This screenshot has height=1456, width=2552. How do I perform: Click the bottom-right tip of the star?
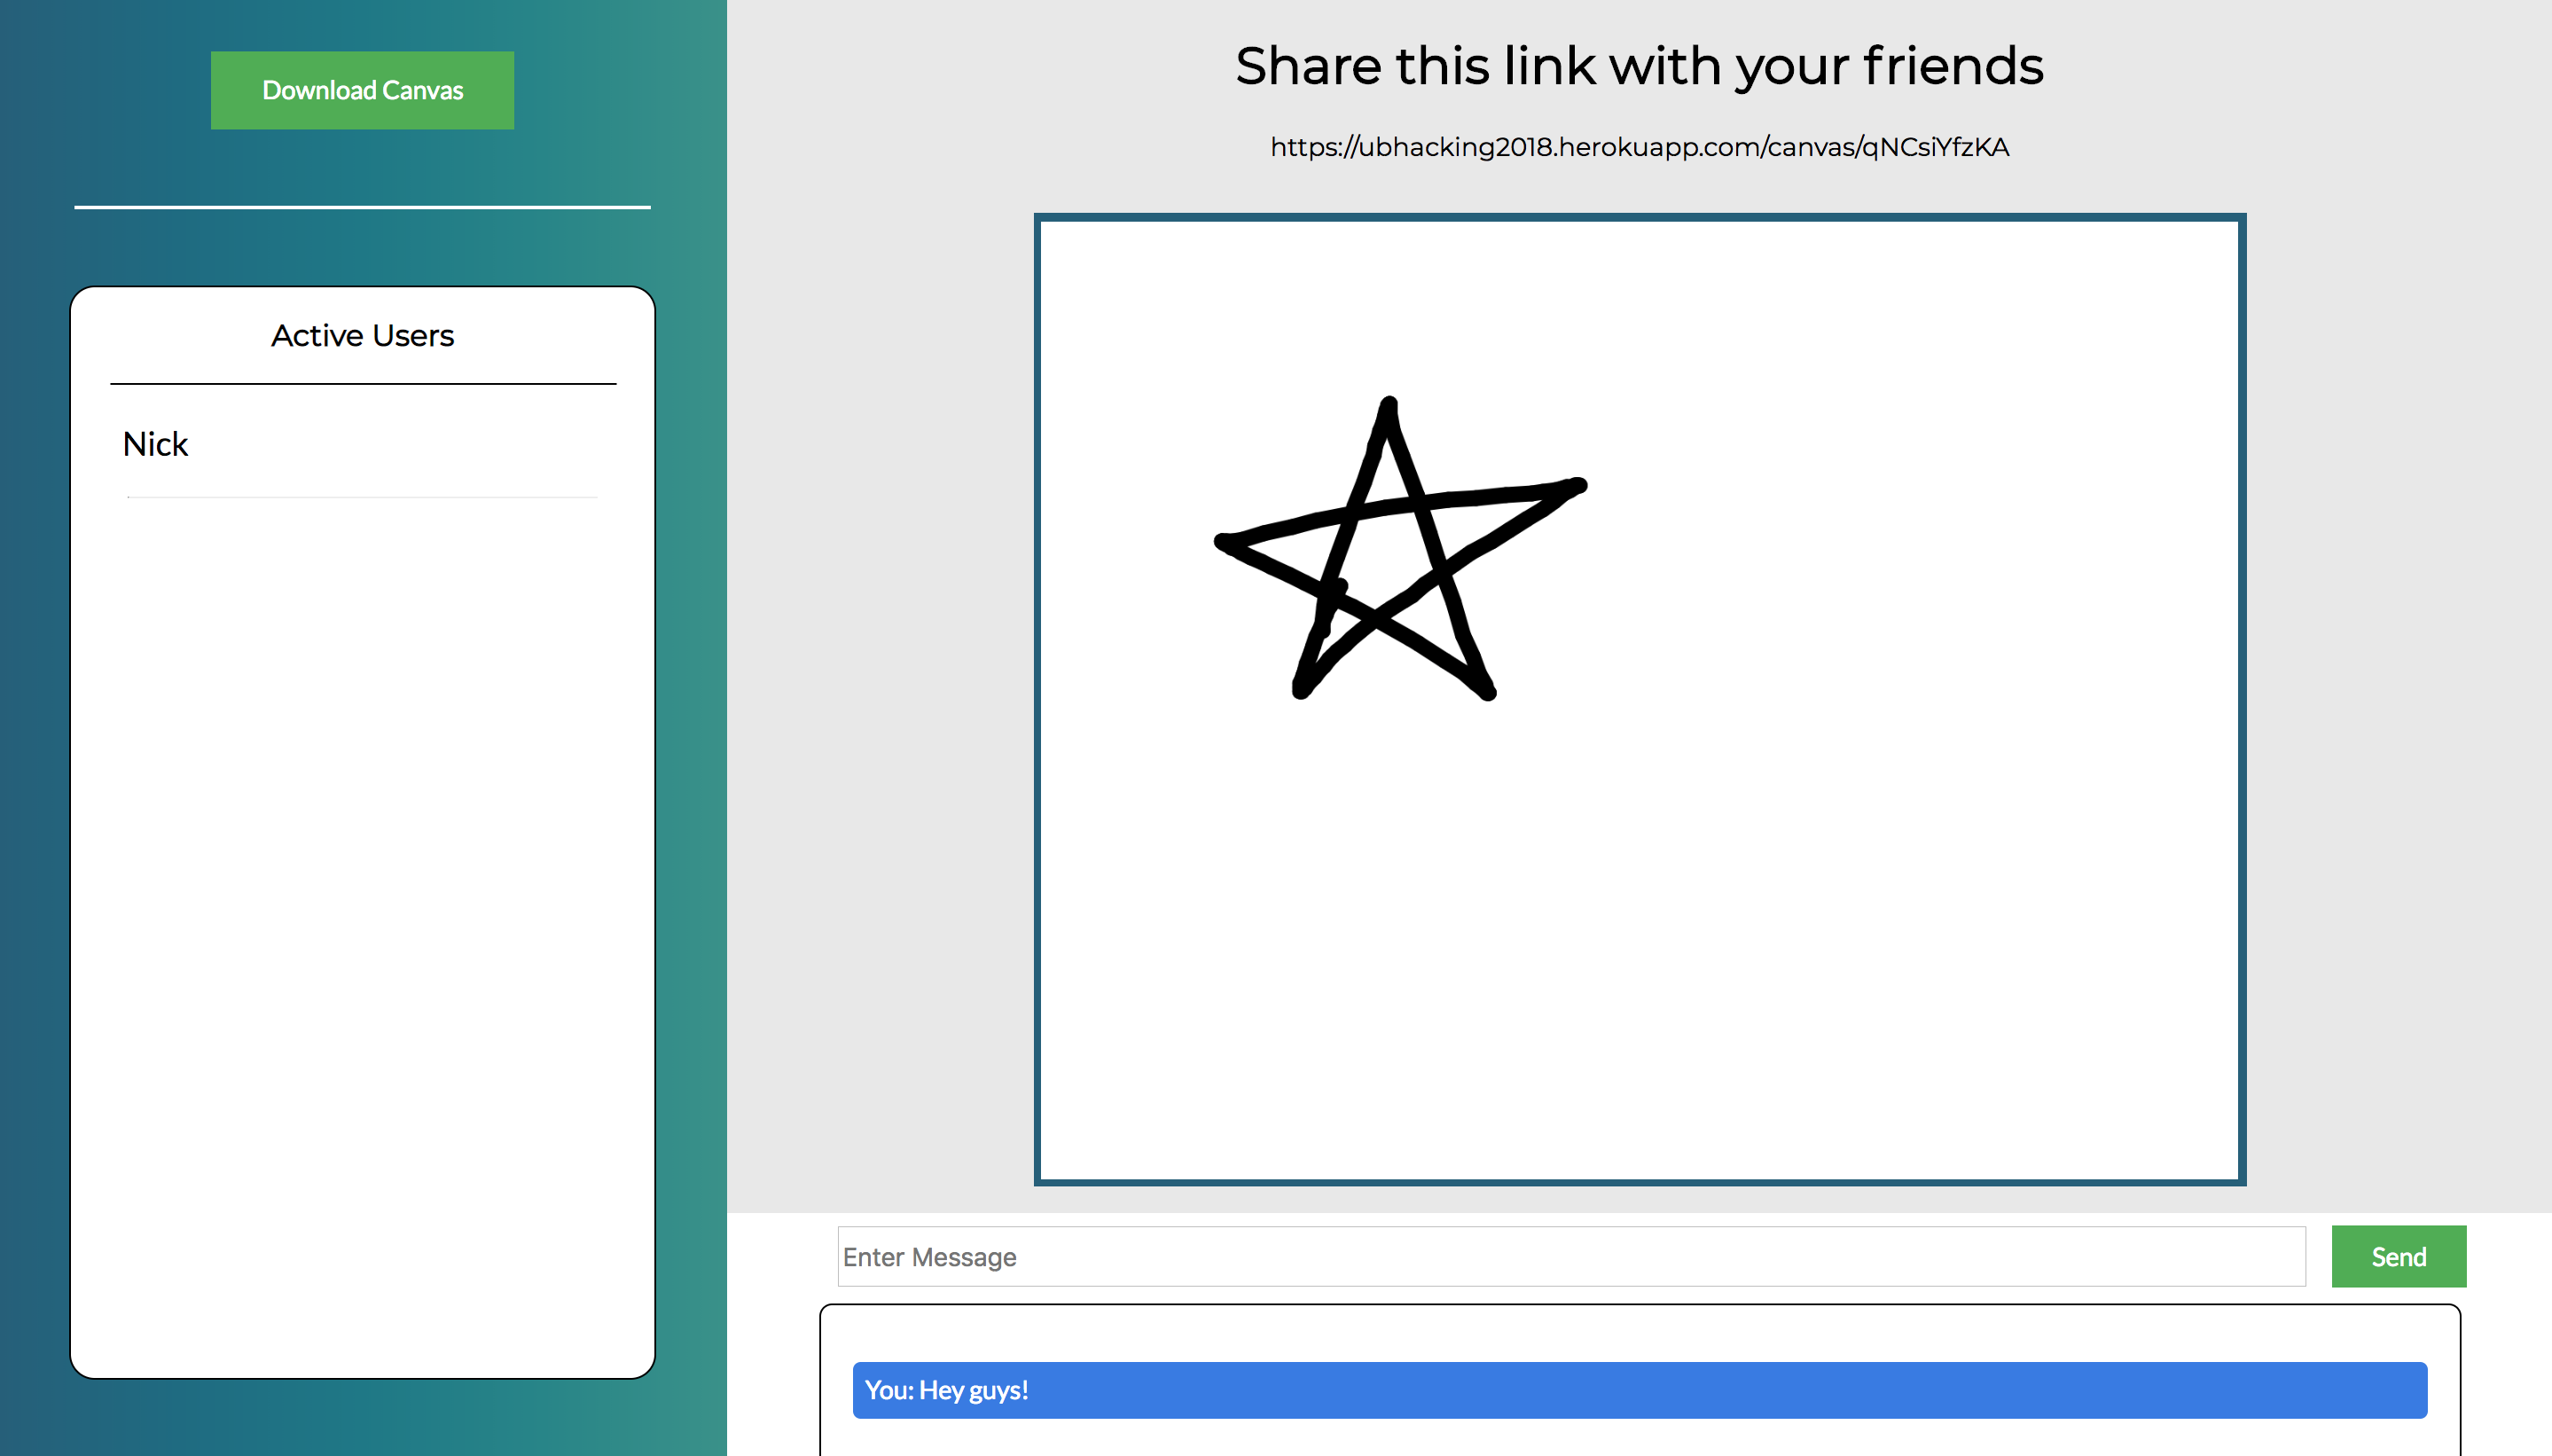point(1486,691)
